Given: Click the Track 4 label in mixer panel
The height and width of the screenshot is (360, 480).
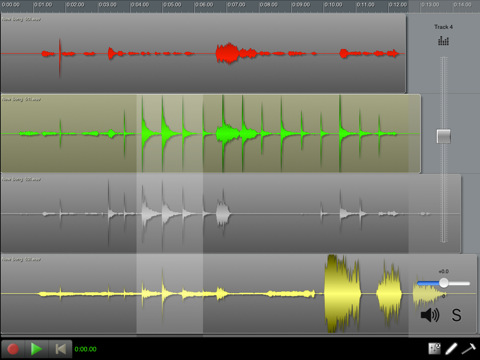Looking at the screenshot, I should coord(443,27).
